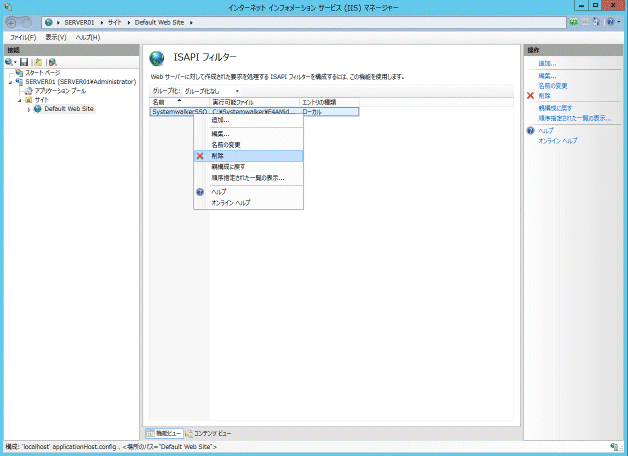Click 名前の変更 link in the actions pane
The width and height of the screenshot is (628, 456).
tap(553, 86)
